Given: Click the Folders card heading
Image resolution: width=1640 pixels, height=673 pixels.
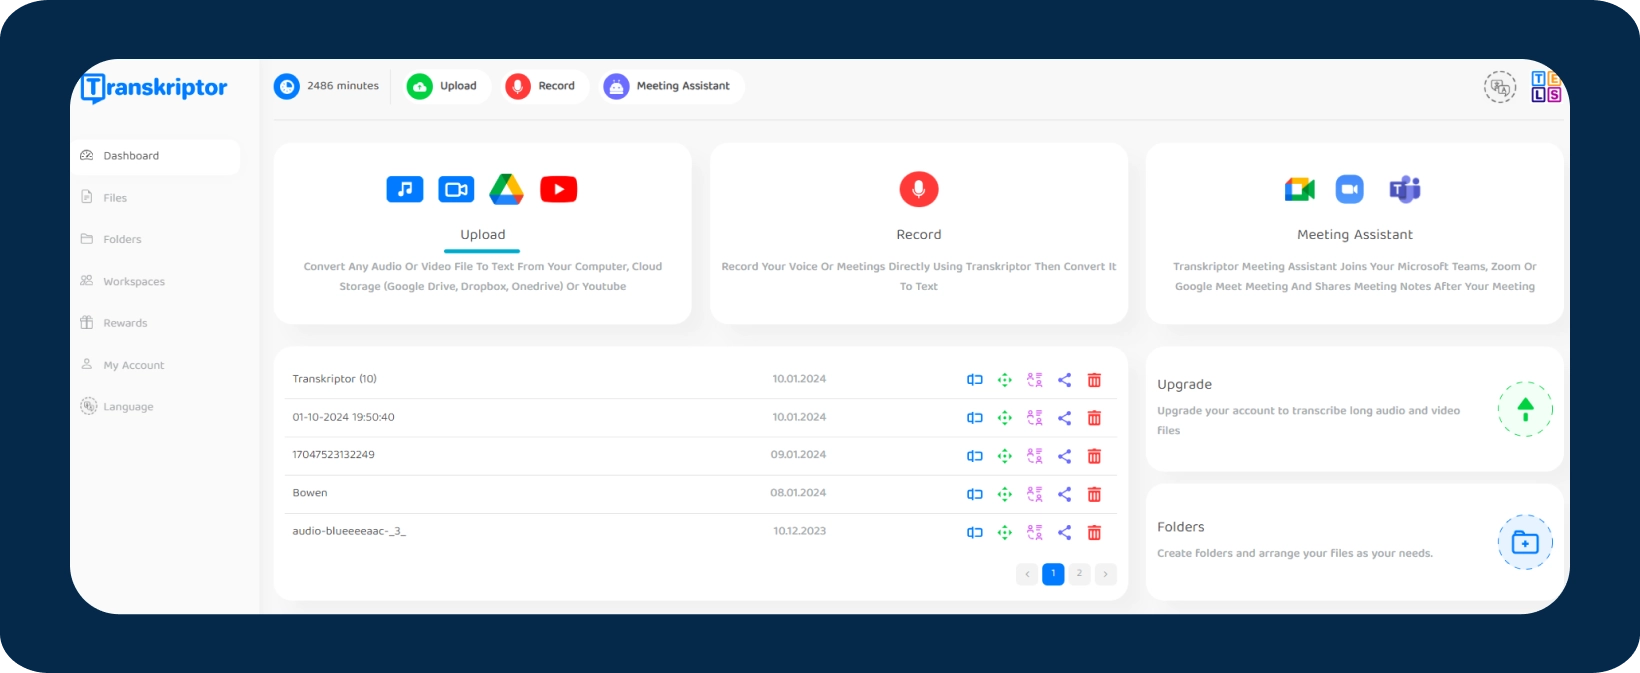Looking at the screenshot, I should 1181,527.
